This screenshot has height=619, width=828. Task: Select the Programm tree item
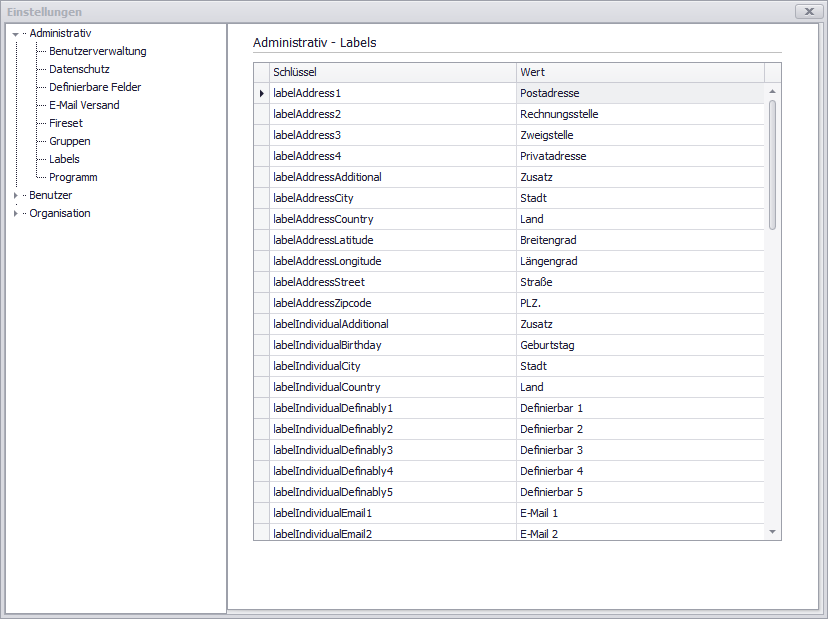click(x=73, y=177)
